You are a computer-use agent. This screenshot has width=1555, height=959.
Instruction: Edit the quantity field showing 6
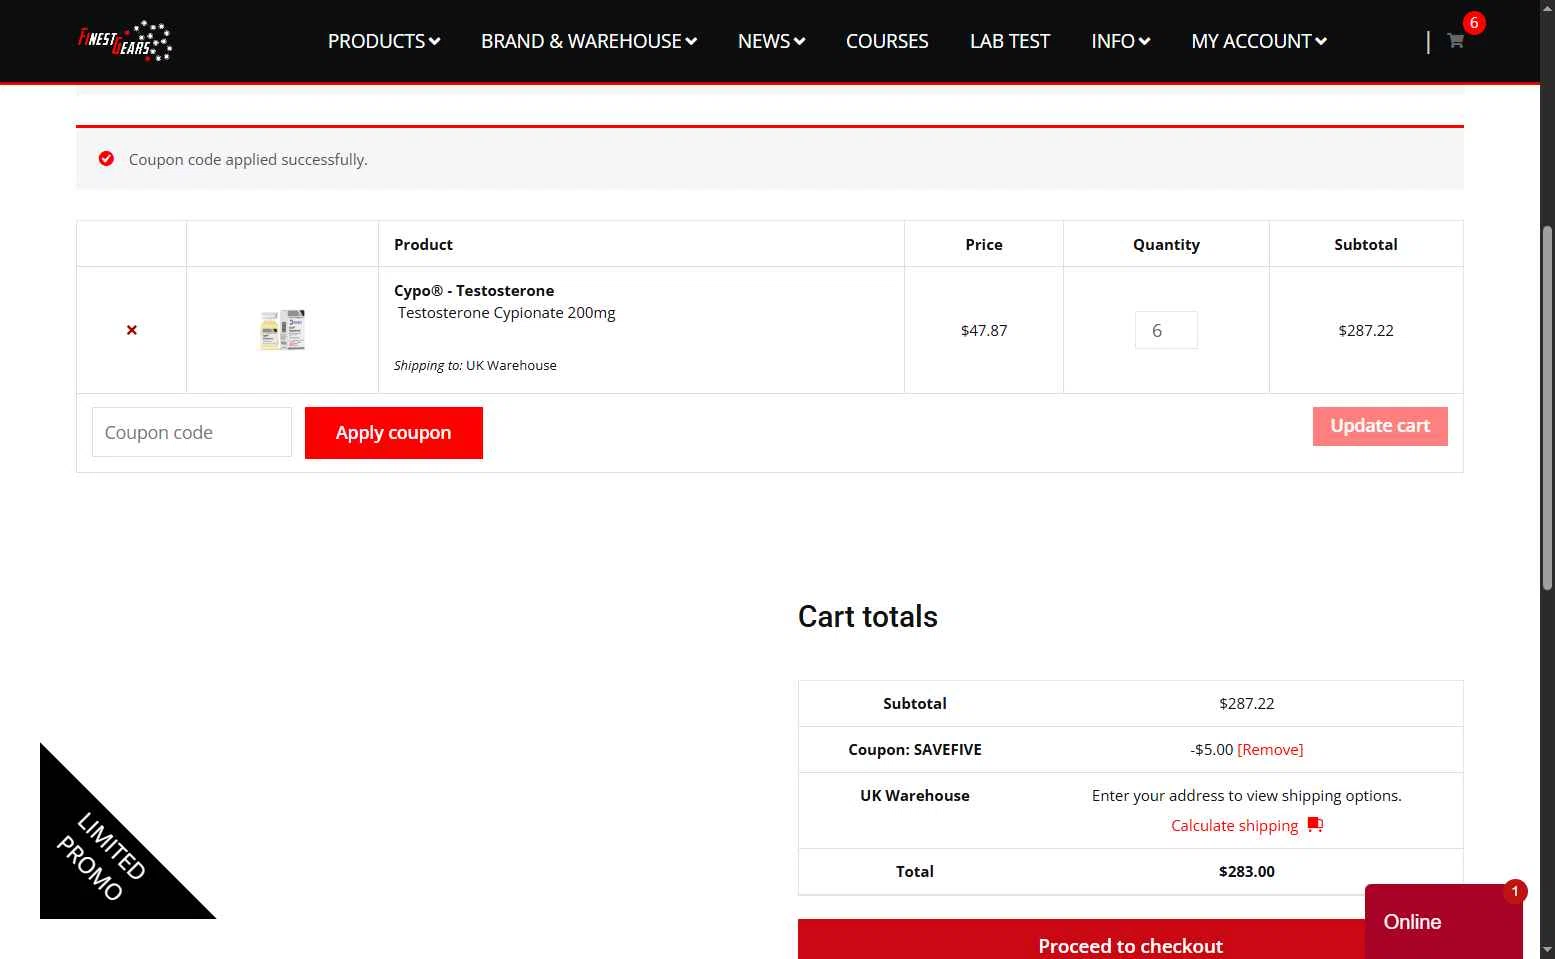point(1166,330)
